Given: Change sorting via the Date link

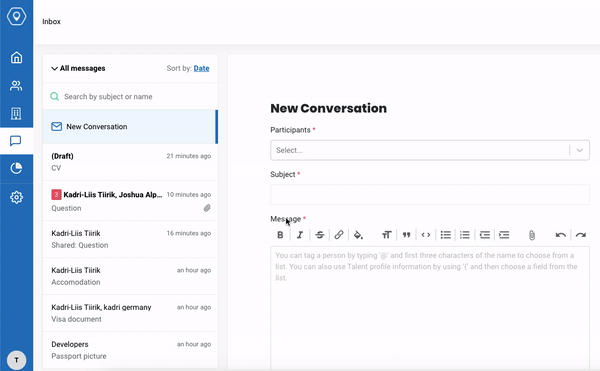Looking at the screenshot, I should [201, 68].
